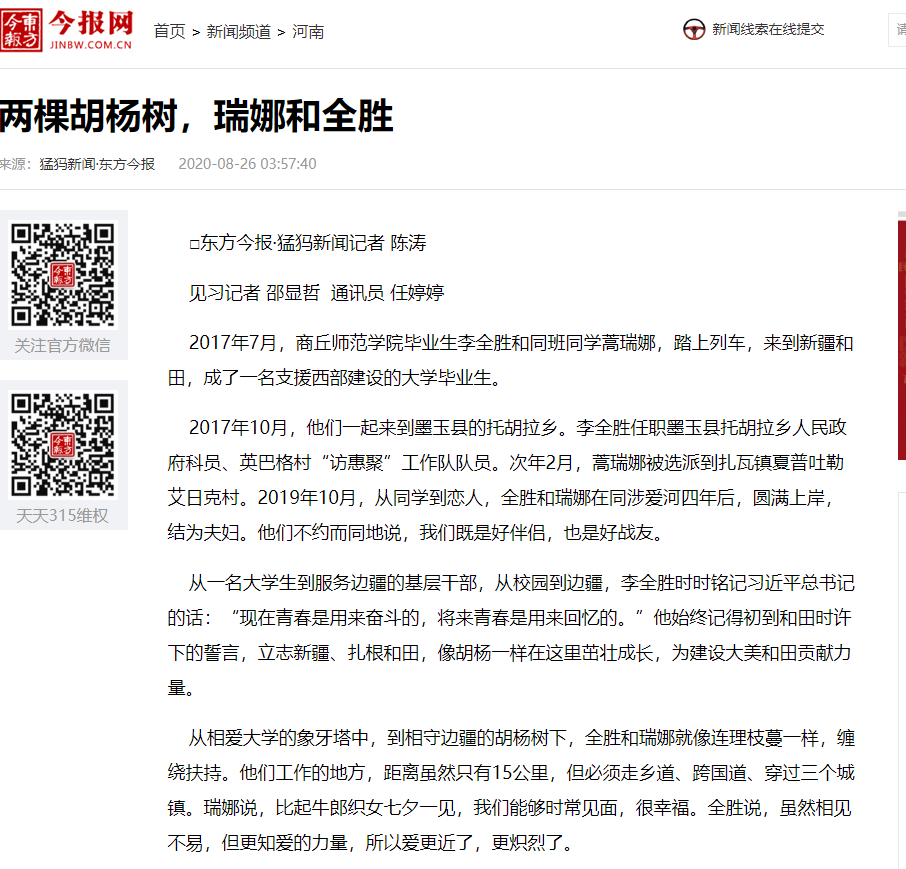Click the official WeChat QR code image
The image size is (906, 869).
click(x=63, y=274)
